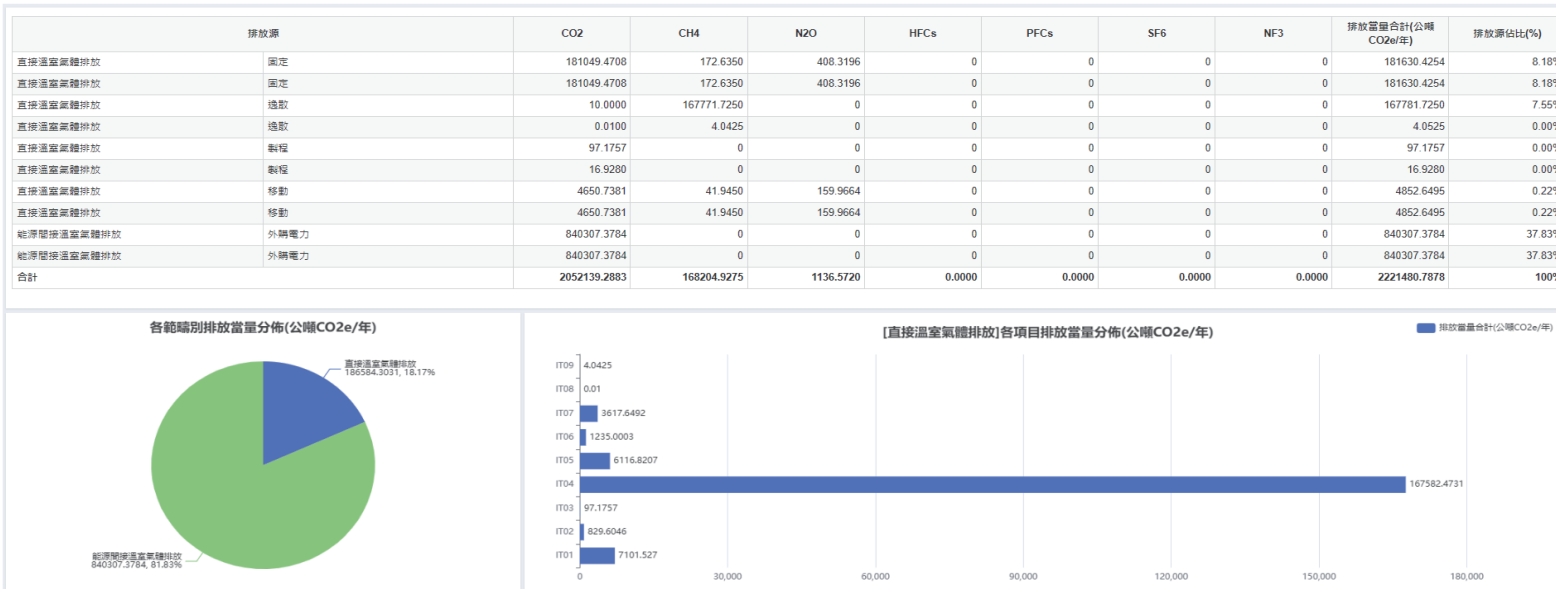Click the NF3 column header
Viewport: 1559px width, 592px height.
(x=1274, y=34)
